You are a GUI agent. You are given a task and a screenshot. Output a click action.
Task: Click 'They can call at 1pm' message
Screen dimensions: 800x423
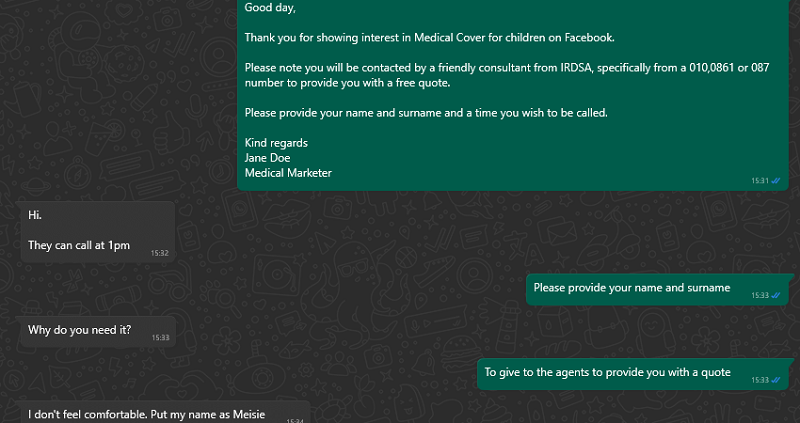[79, 245]
